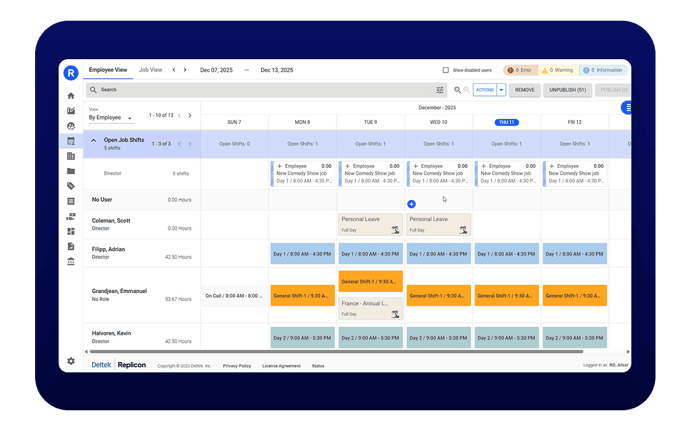
Task: Click the ACTIONS button
Action: 484,90
